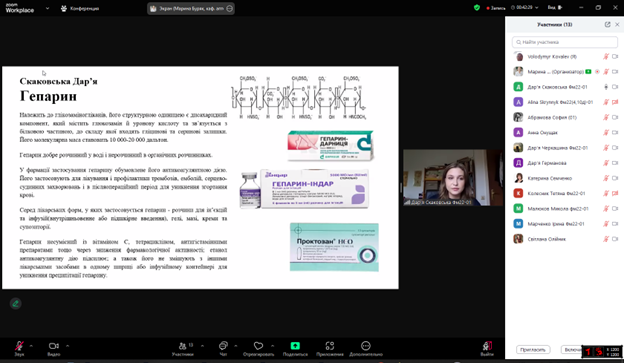The width and height of the screenshot is (624, 363).
Task: Open Участники participants panel icon
Action: [x=183, y=346]
